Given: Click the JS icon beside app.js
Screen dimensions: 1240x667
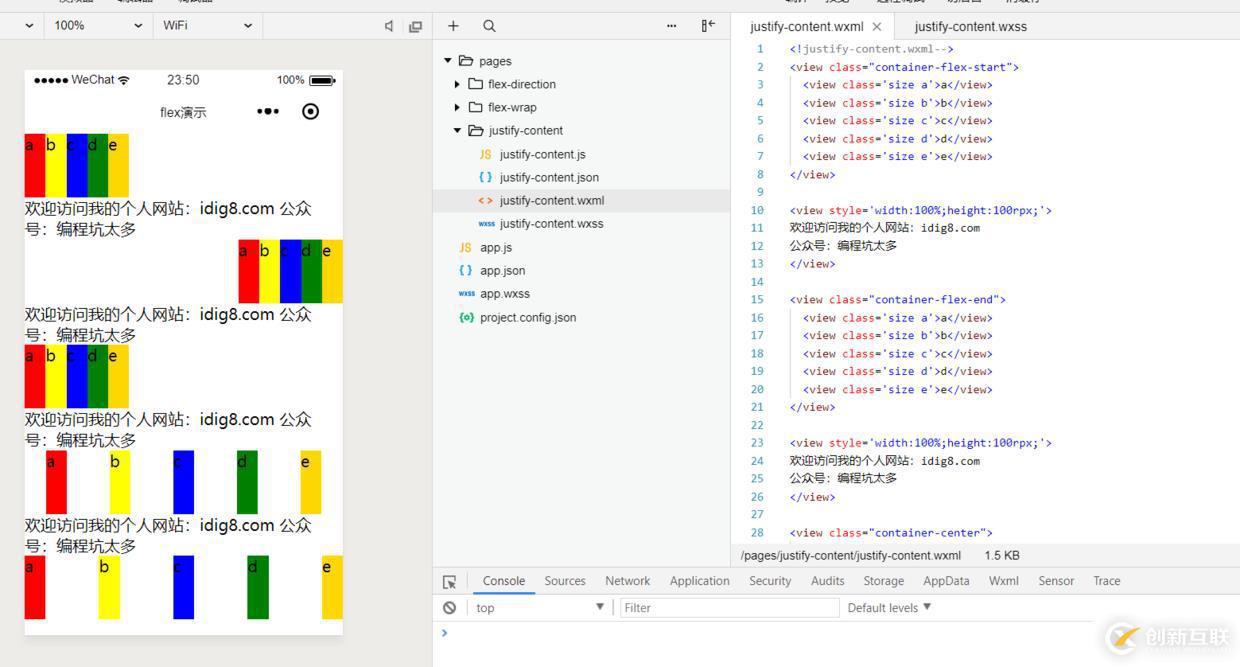Looking at the screenshot, I should tap(465, 247).
